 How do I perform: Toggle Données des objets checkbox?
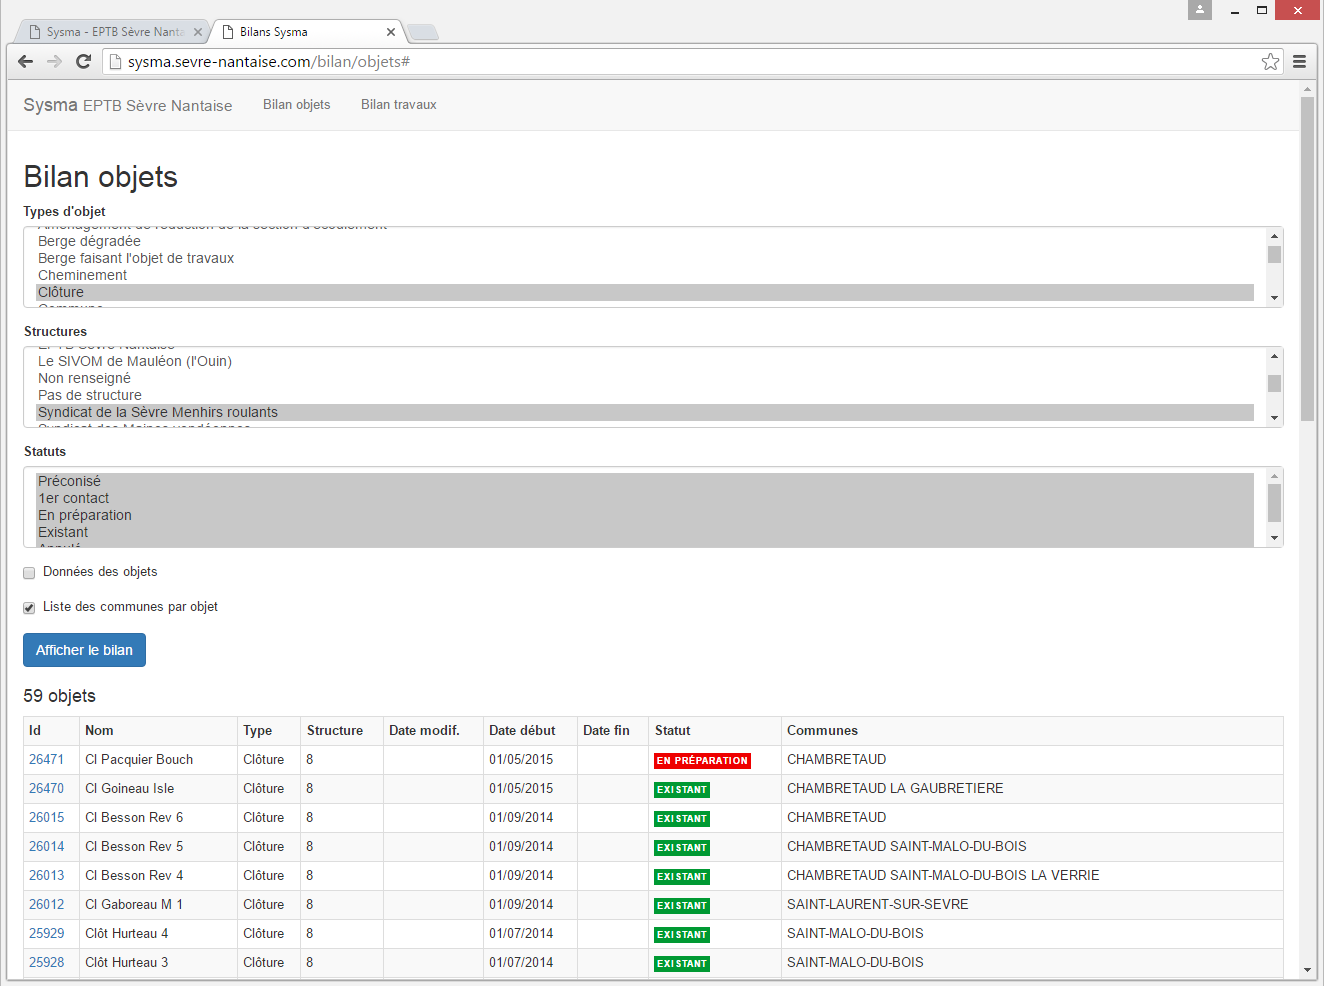29,573
